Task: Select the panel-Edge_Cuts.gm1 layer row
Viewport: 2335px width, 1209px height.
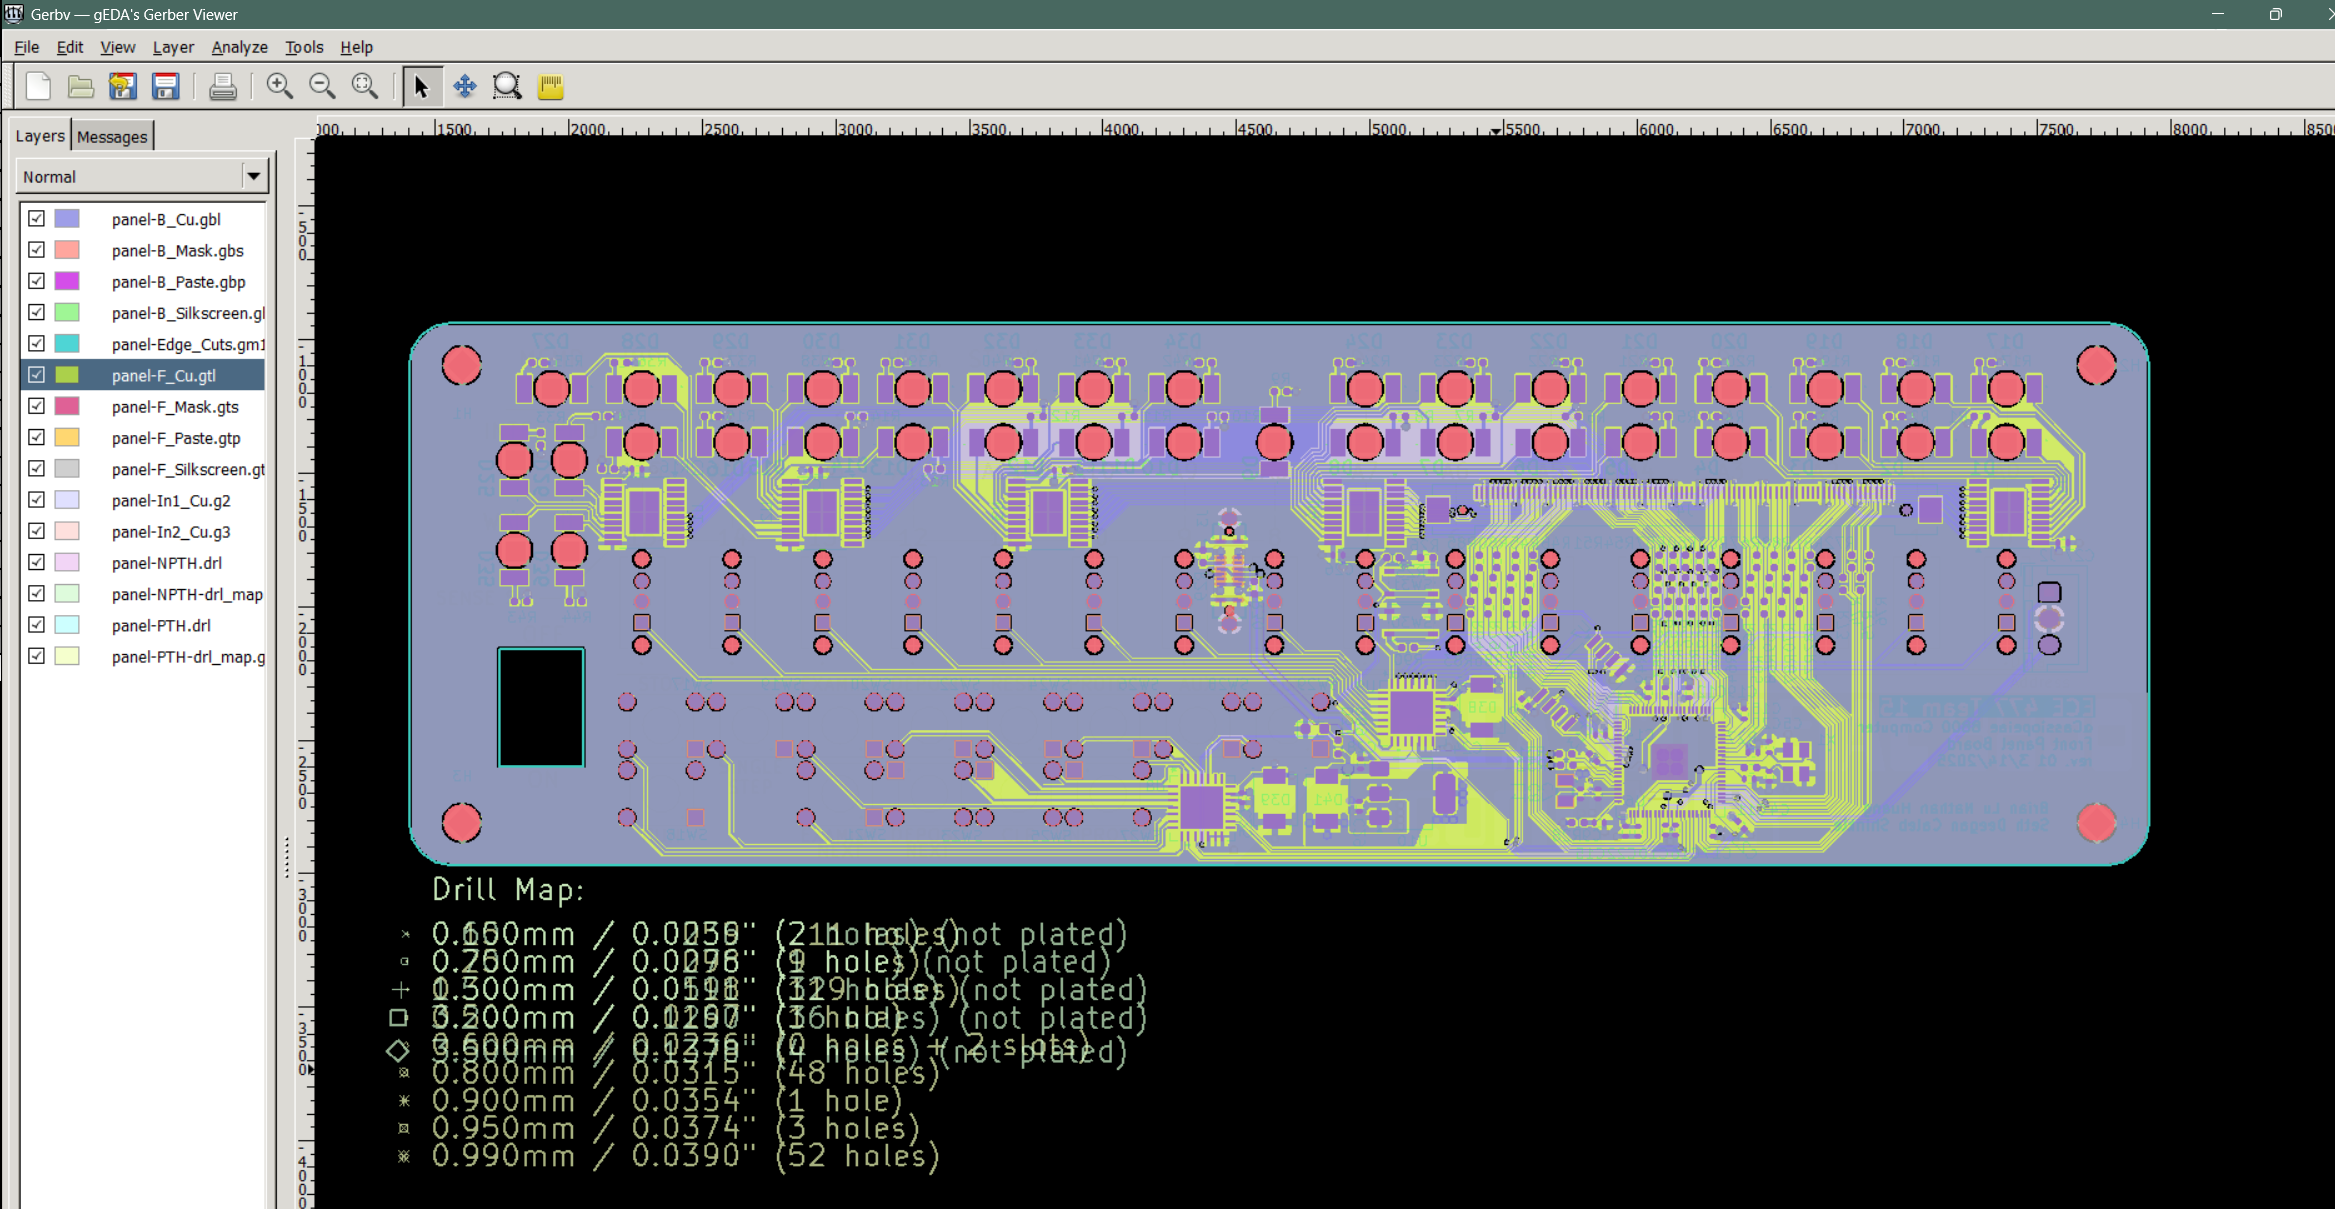Action: coord(188,344)
